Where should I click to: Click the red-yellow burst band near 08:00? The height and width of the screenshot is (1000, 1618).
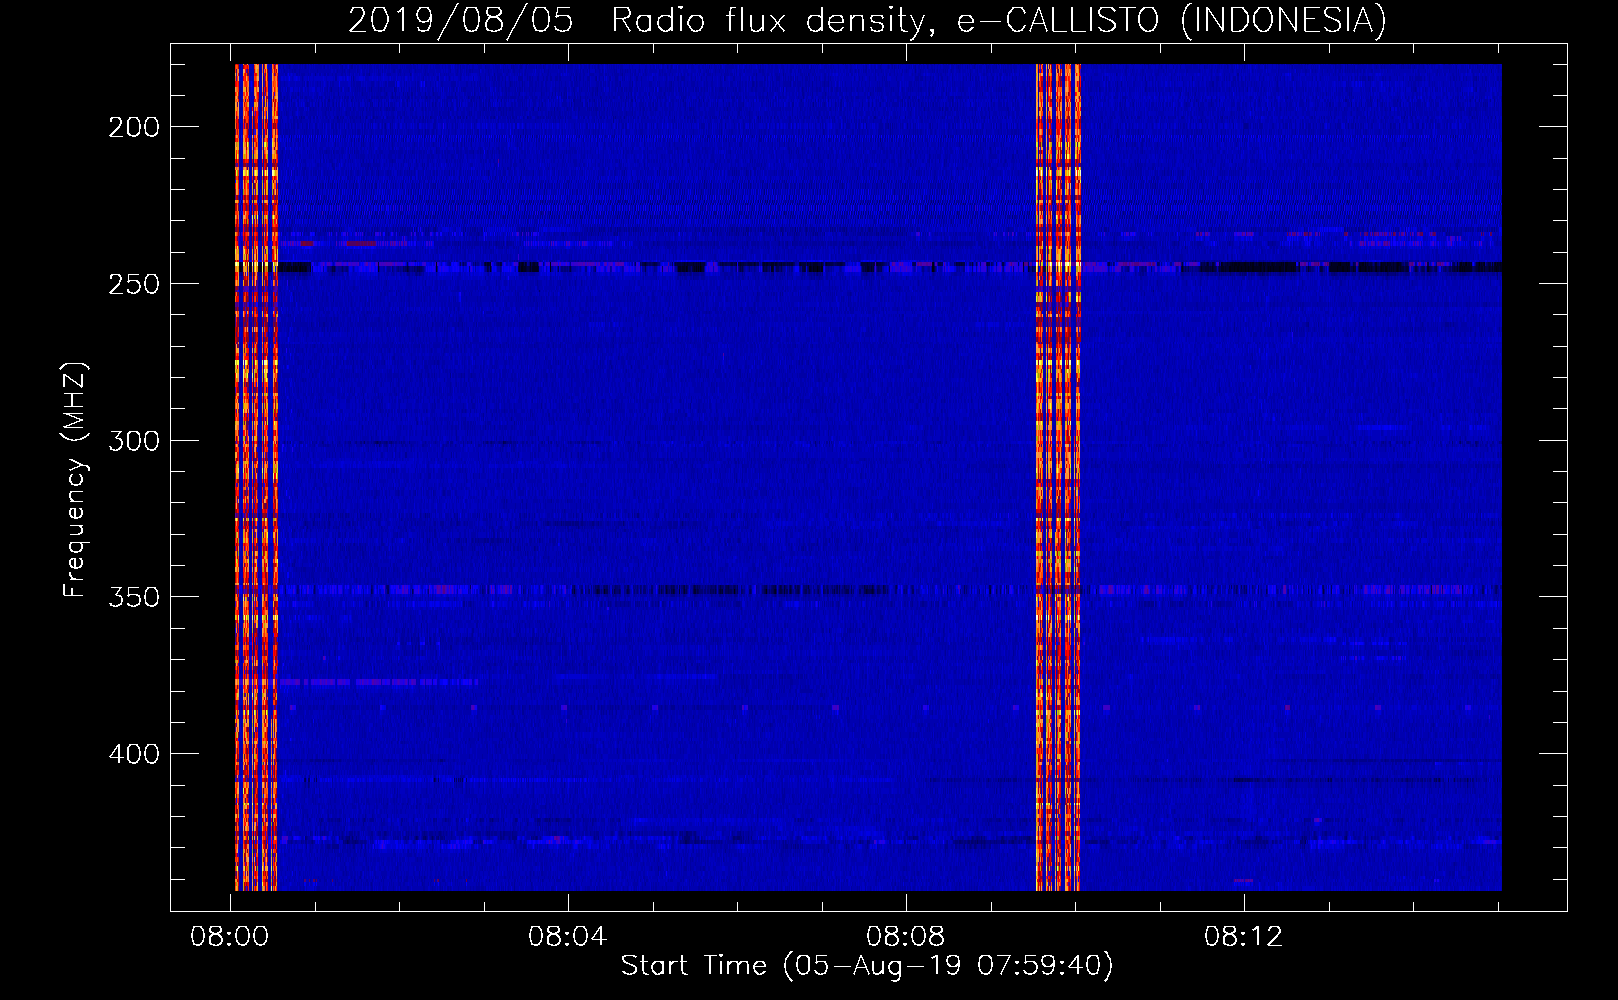point(256,477)
